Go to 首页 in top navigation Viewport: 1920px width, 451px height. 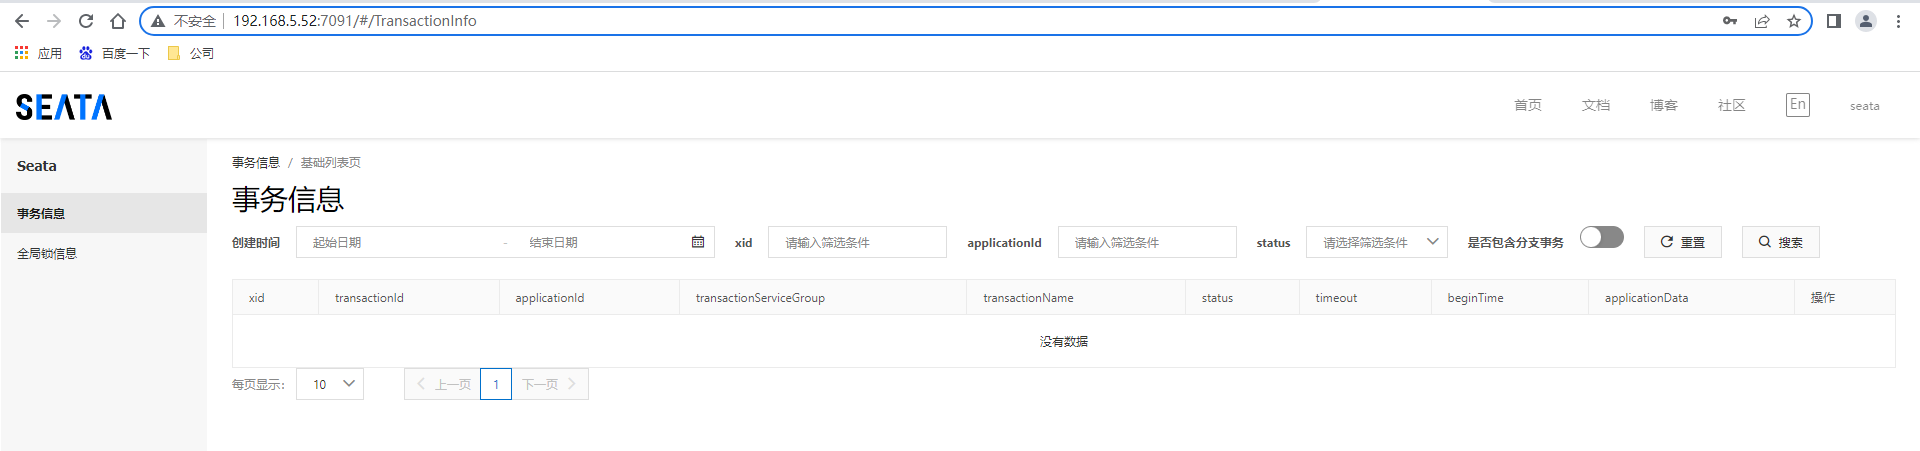pos(1528,105)
